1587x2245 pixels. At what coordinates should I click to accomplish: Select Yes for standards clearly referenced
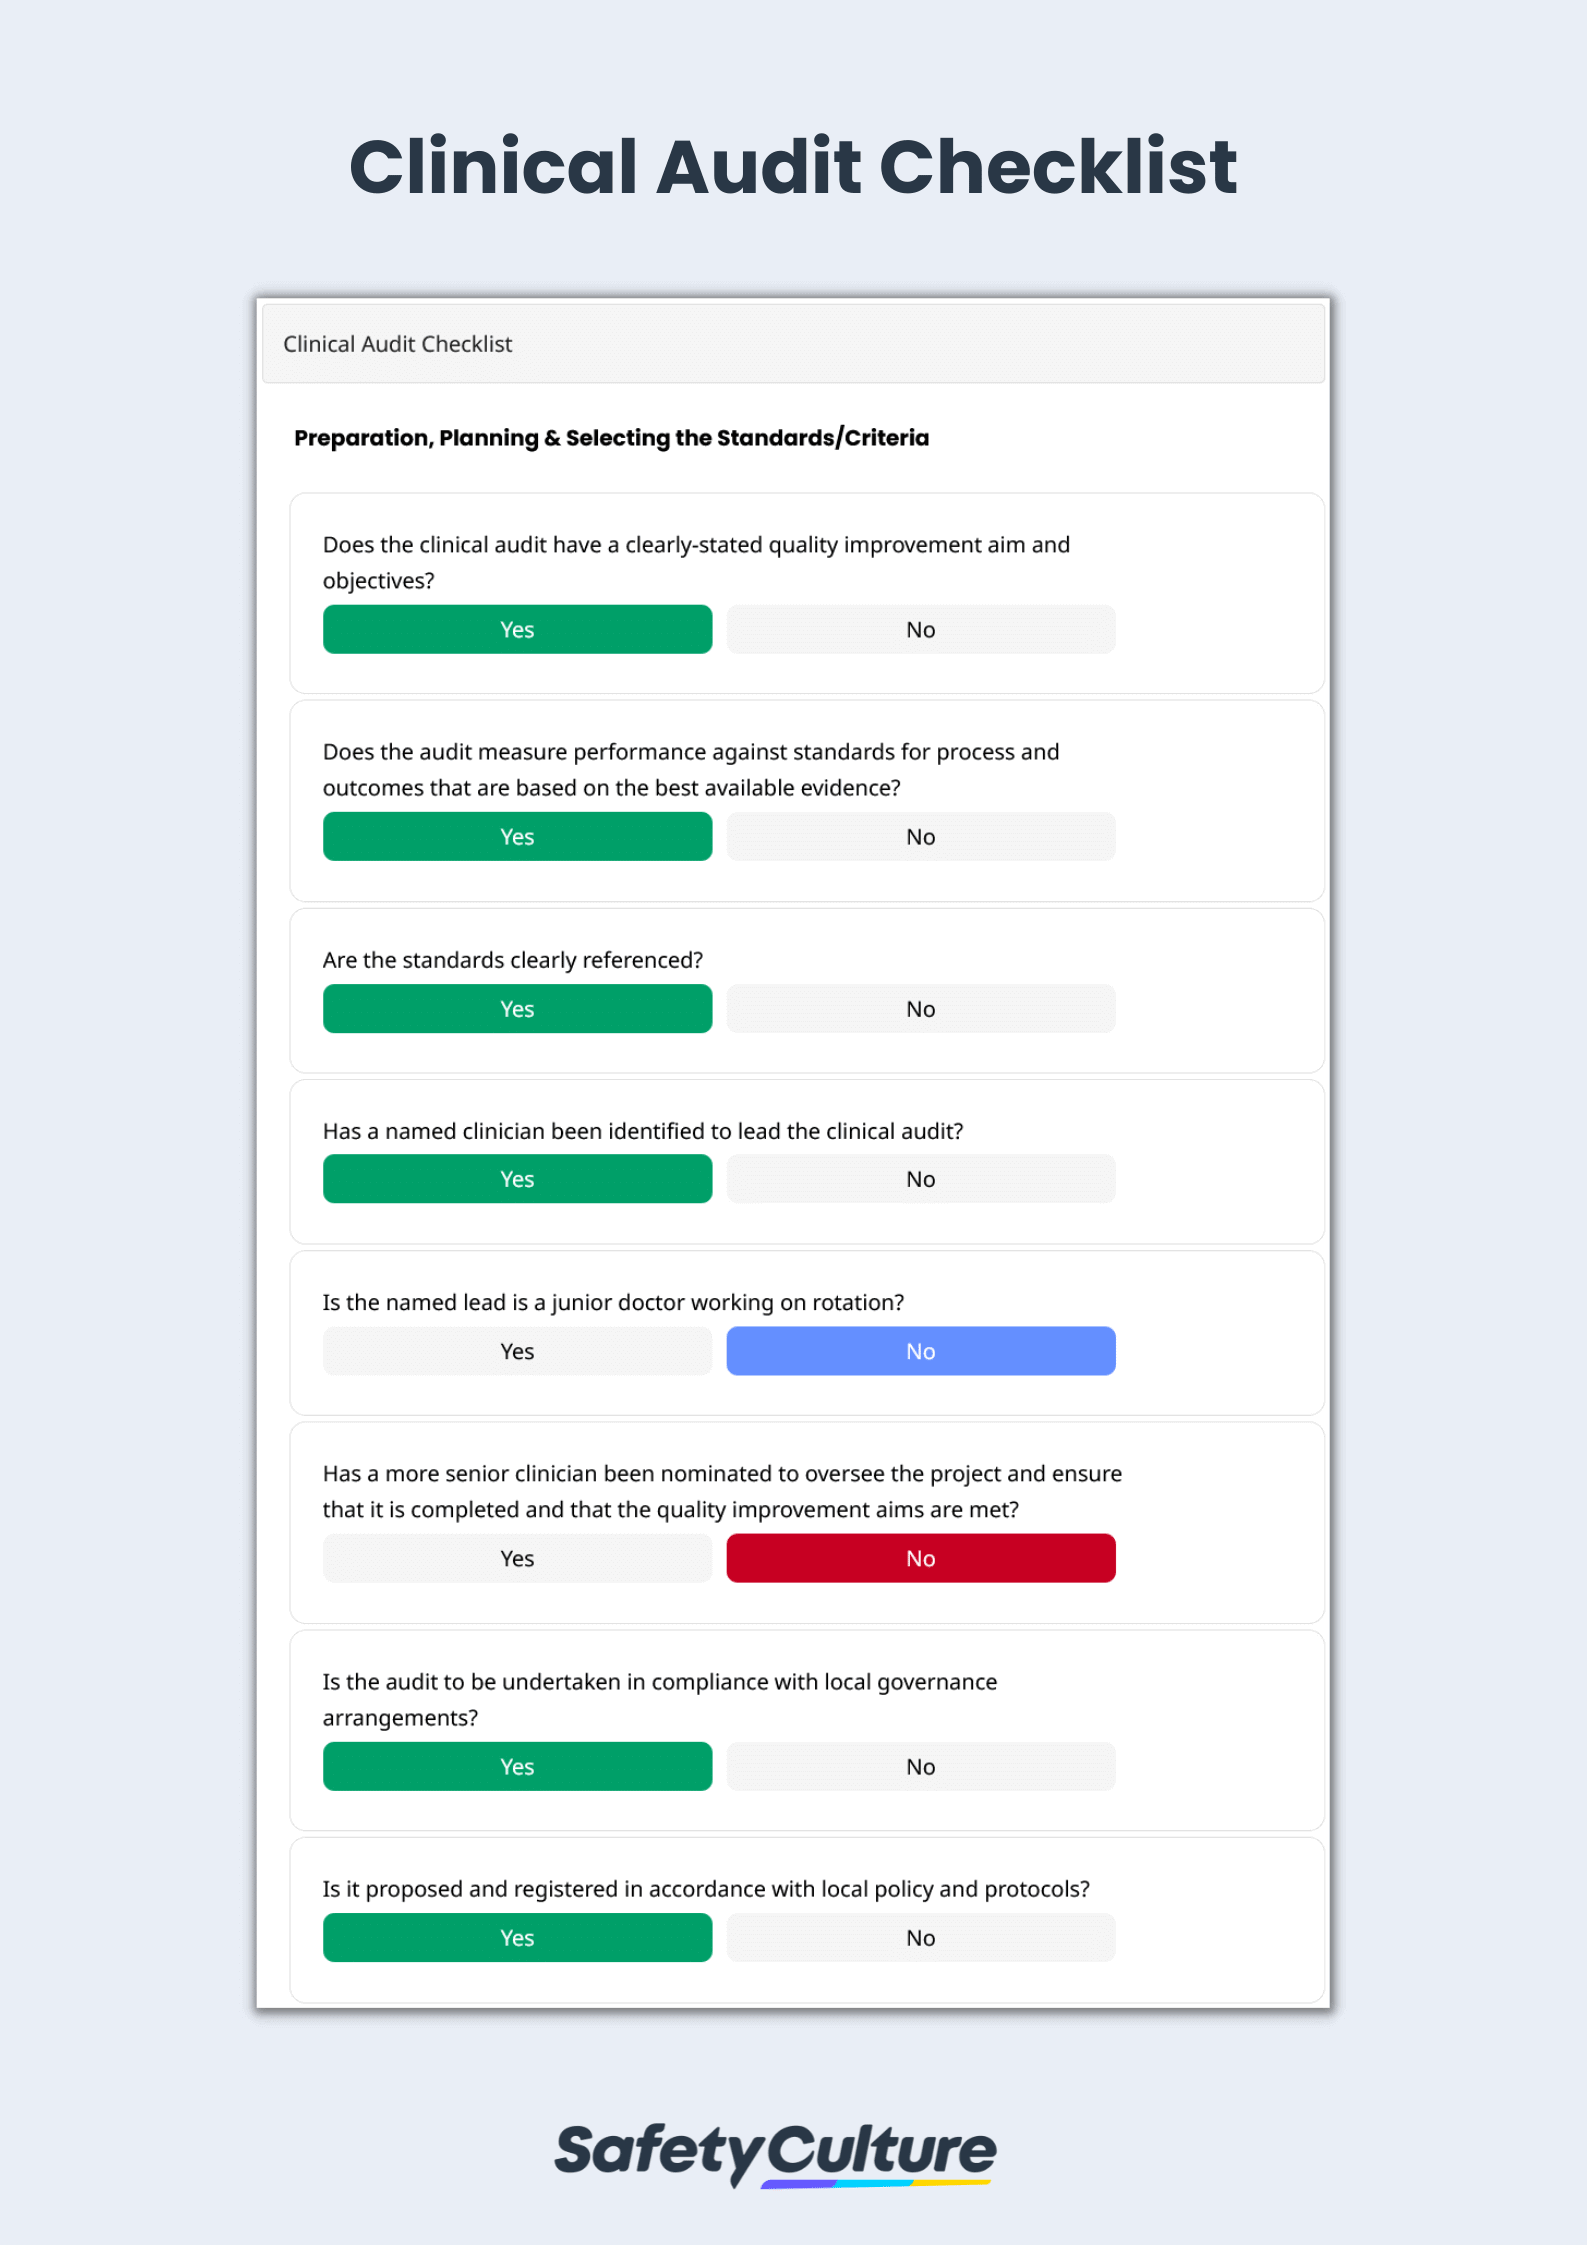coord(516,1008)
